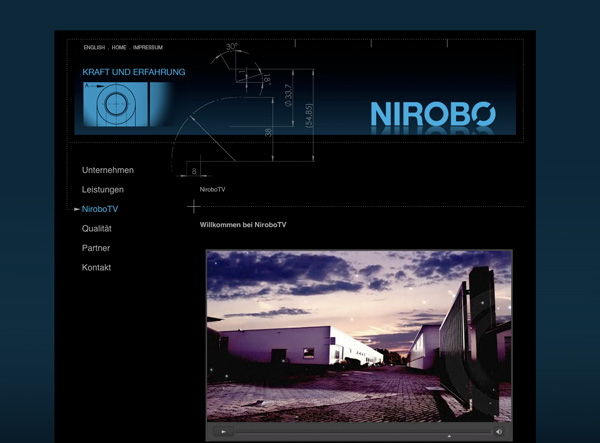
Task: Click the video preview of the factory
Action: tap(359, 336)
